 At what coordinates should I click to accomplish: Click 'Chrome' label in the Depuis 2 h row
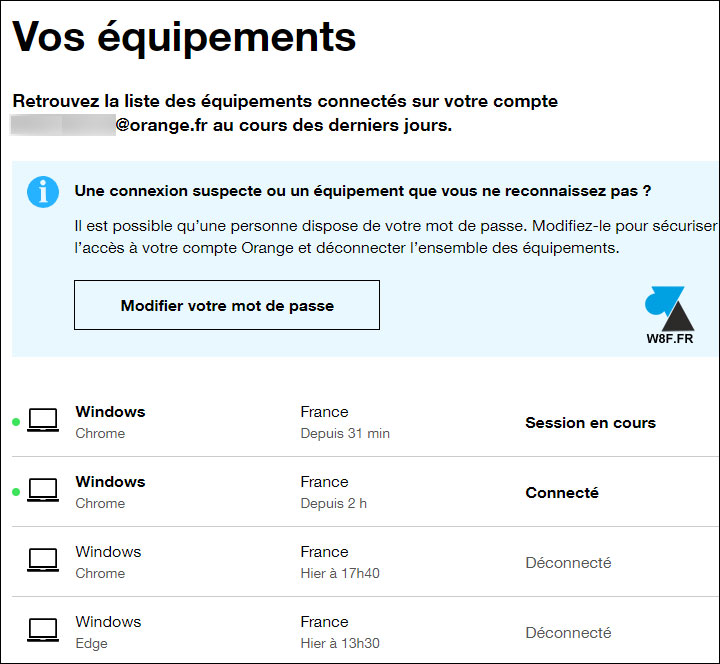(x=100, y=503)
